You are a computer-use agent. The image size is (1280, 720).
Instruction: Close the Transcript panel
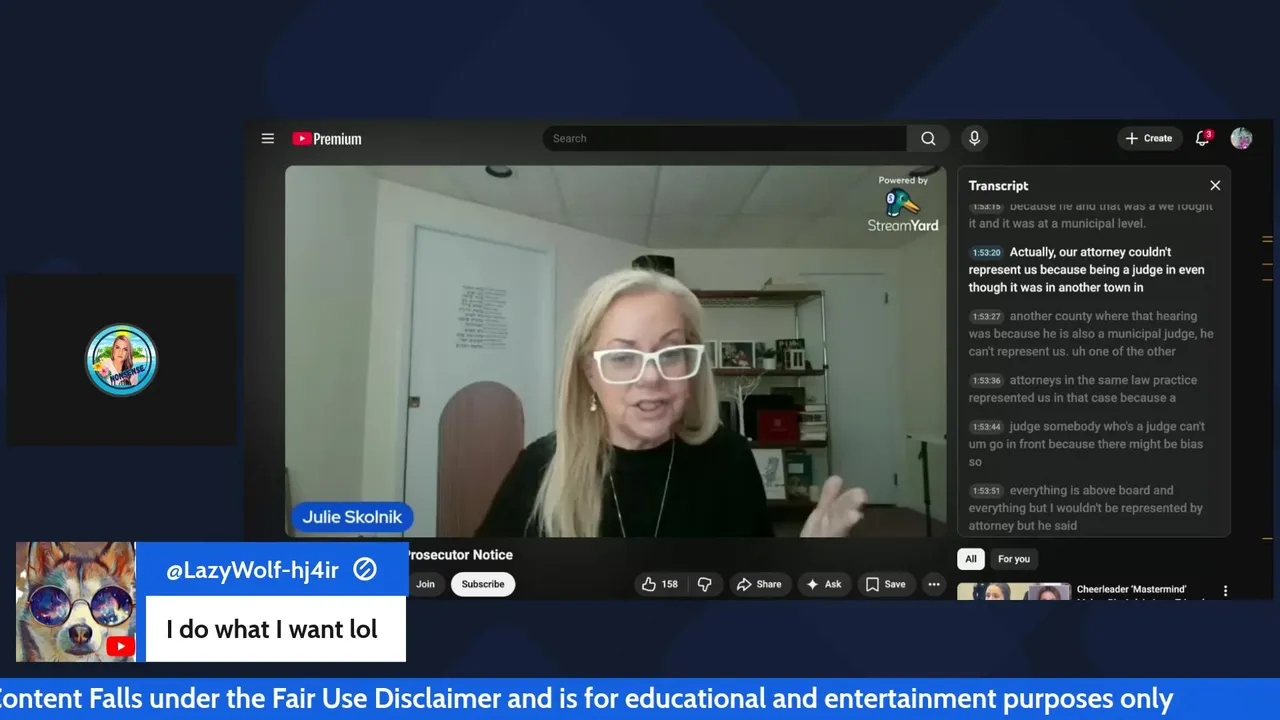(1215, 186)
